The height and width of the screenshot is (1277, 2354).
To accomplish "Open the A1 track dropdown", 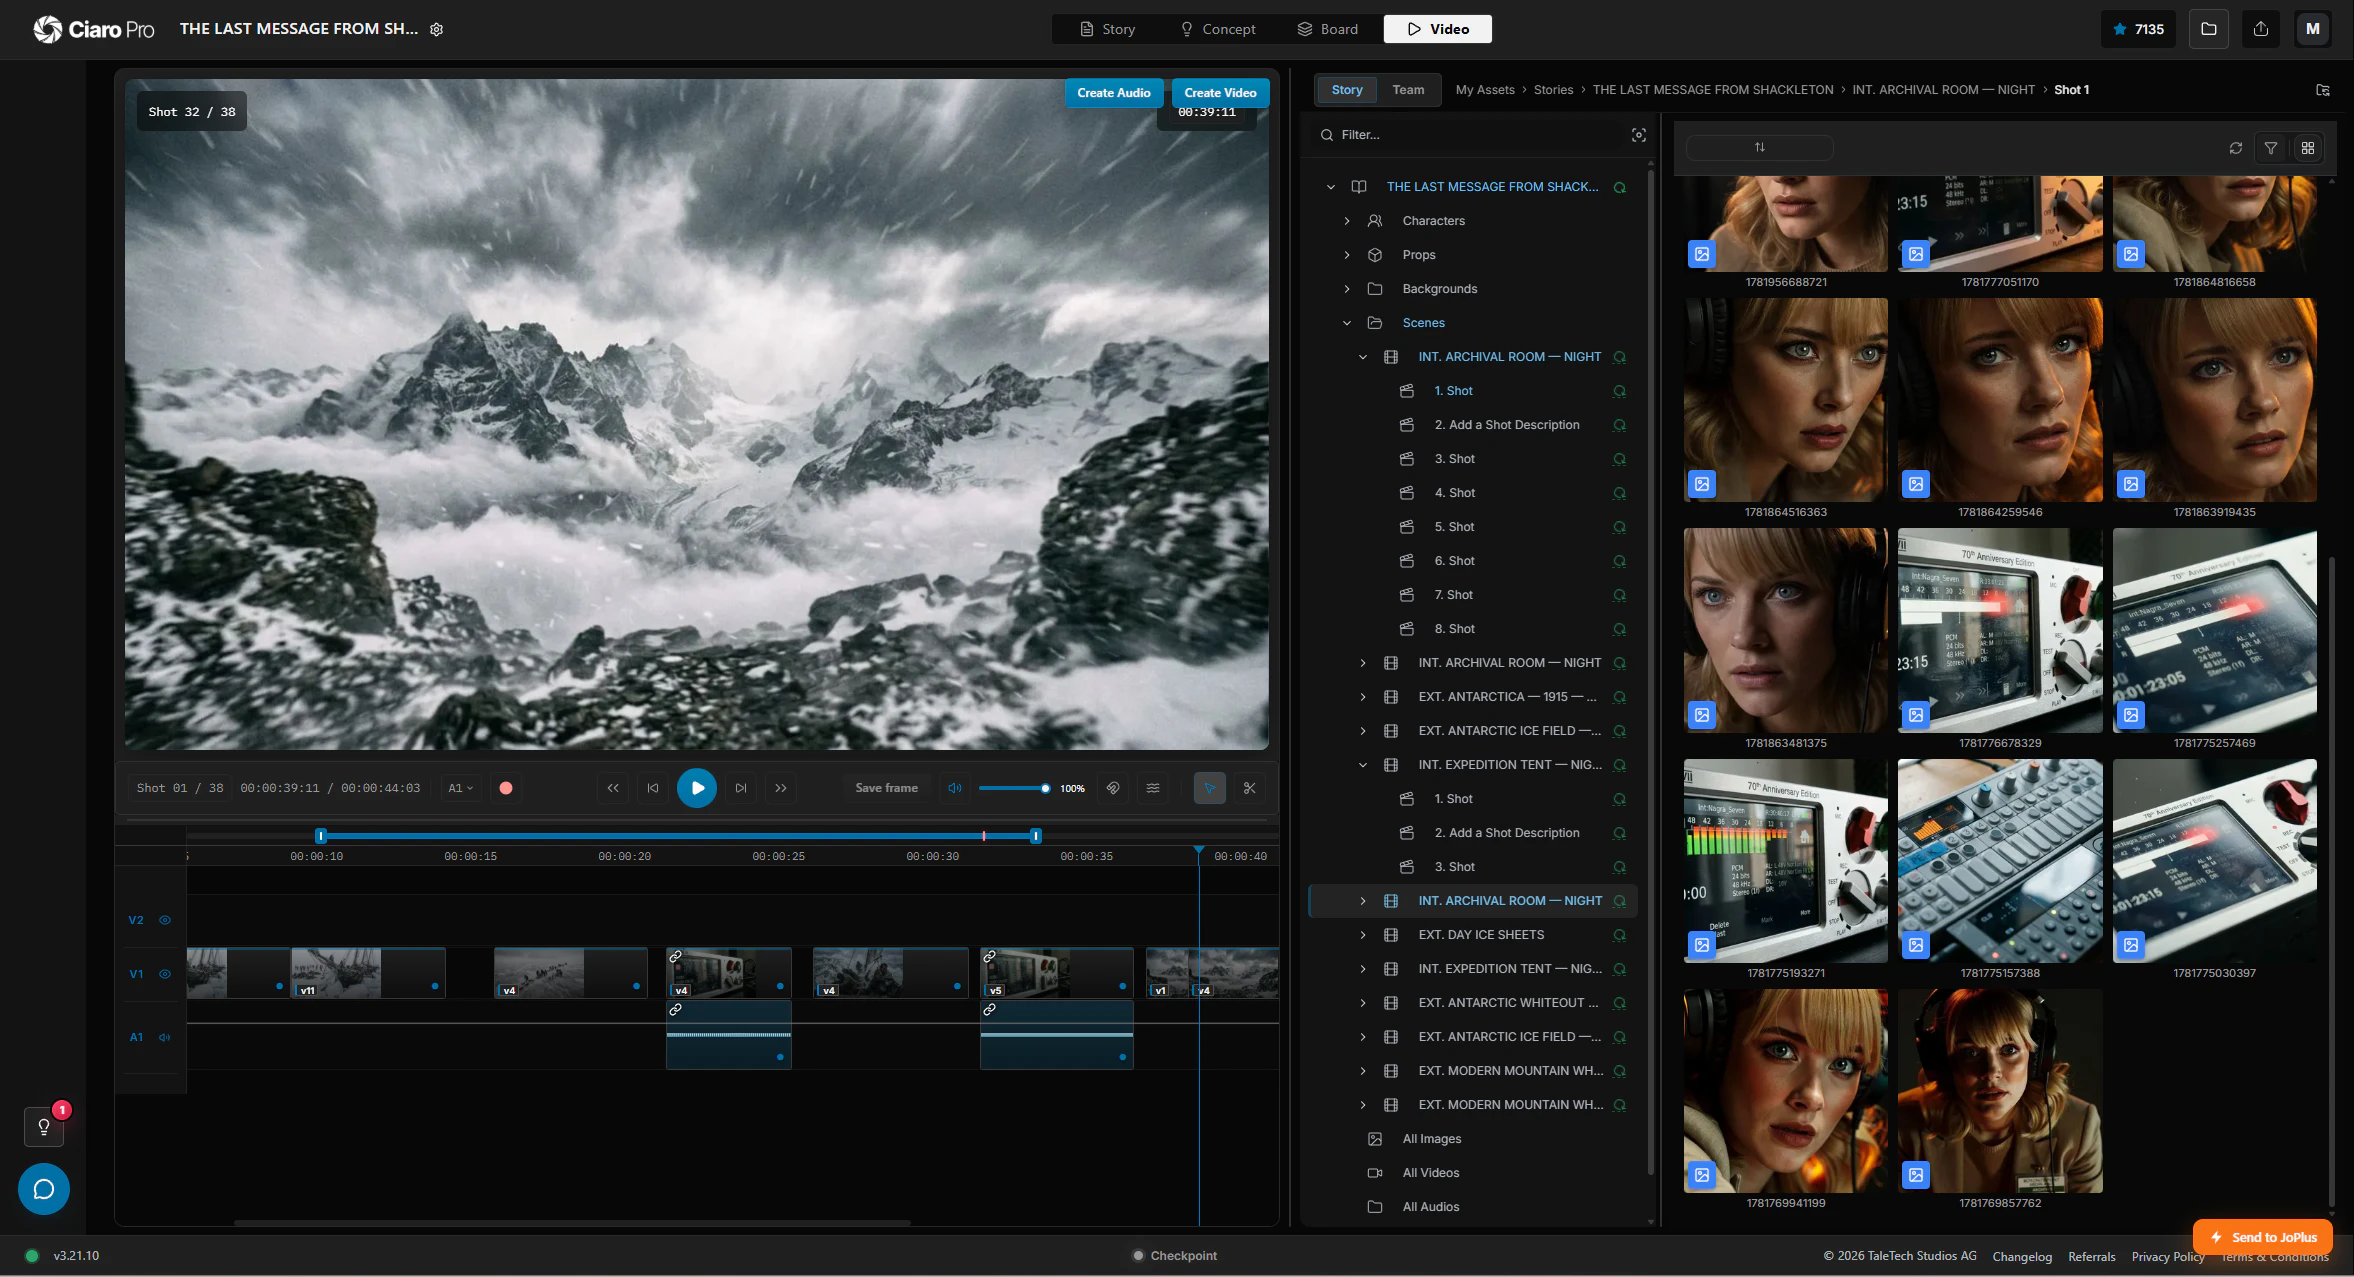I will tap(460, 788).
